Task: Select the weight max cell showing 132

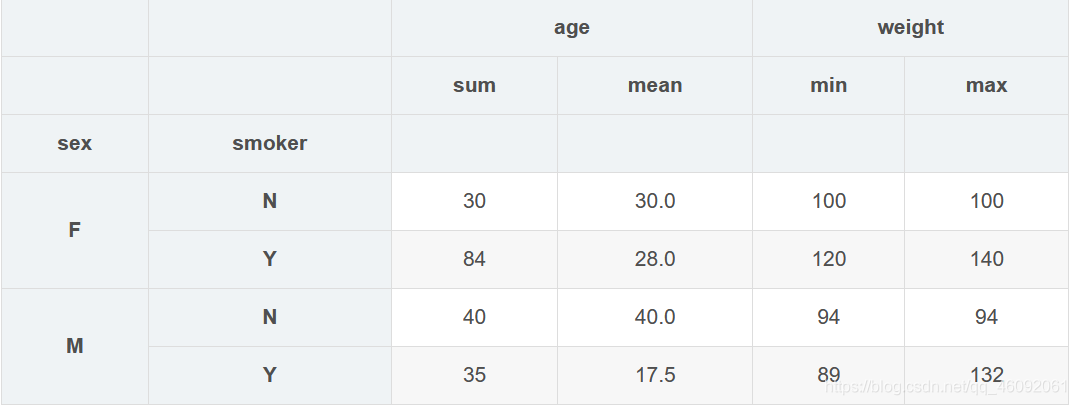Action: [x=986, y=375]
